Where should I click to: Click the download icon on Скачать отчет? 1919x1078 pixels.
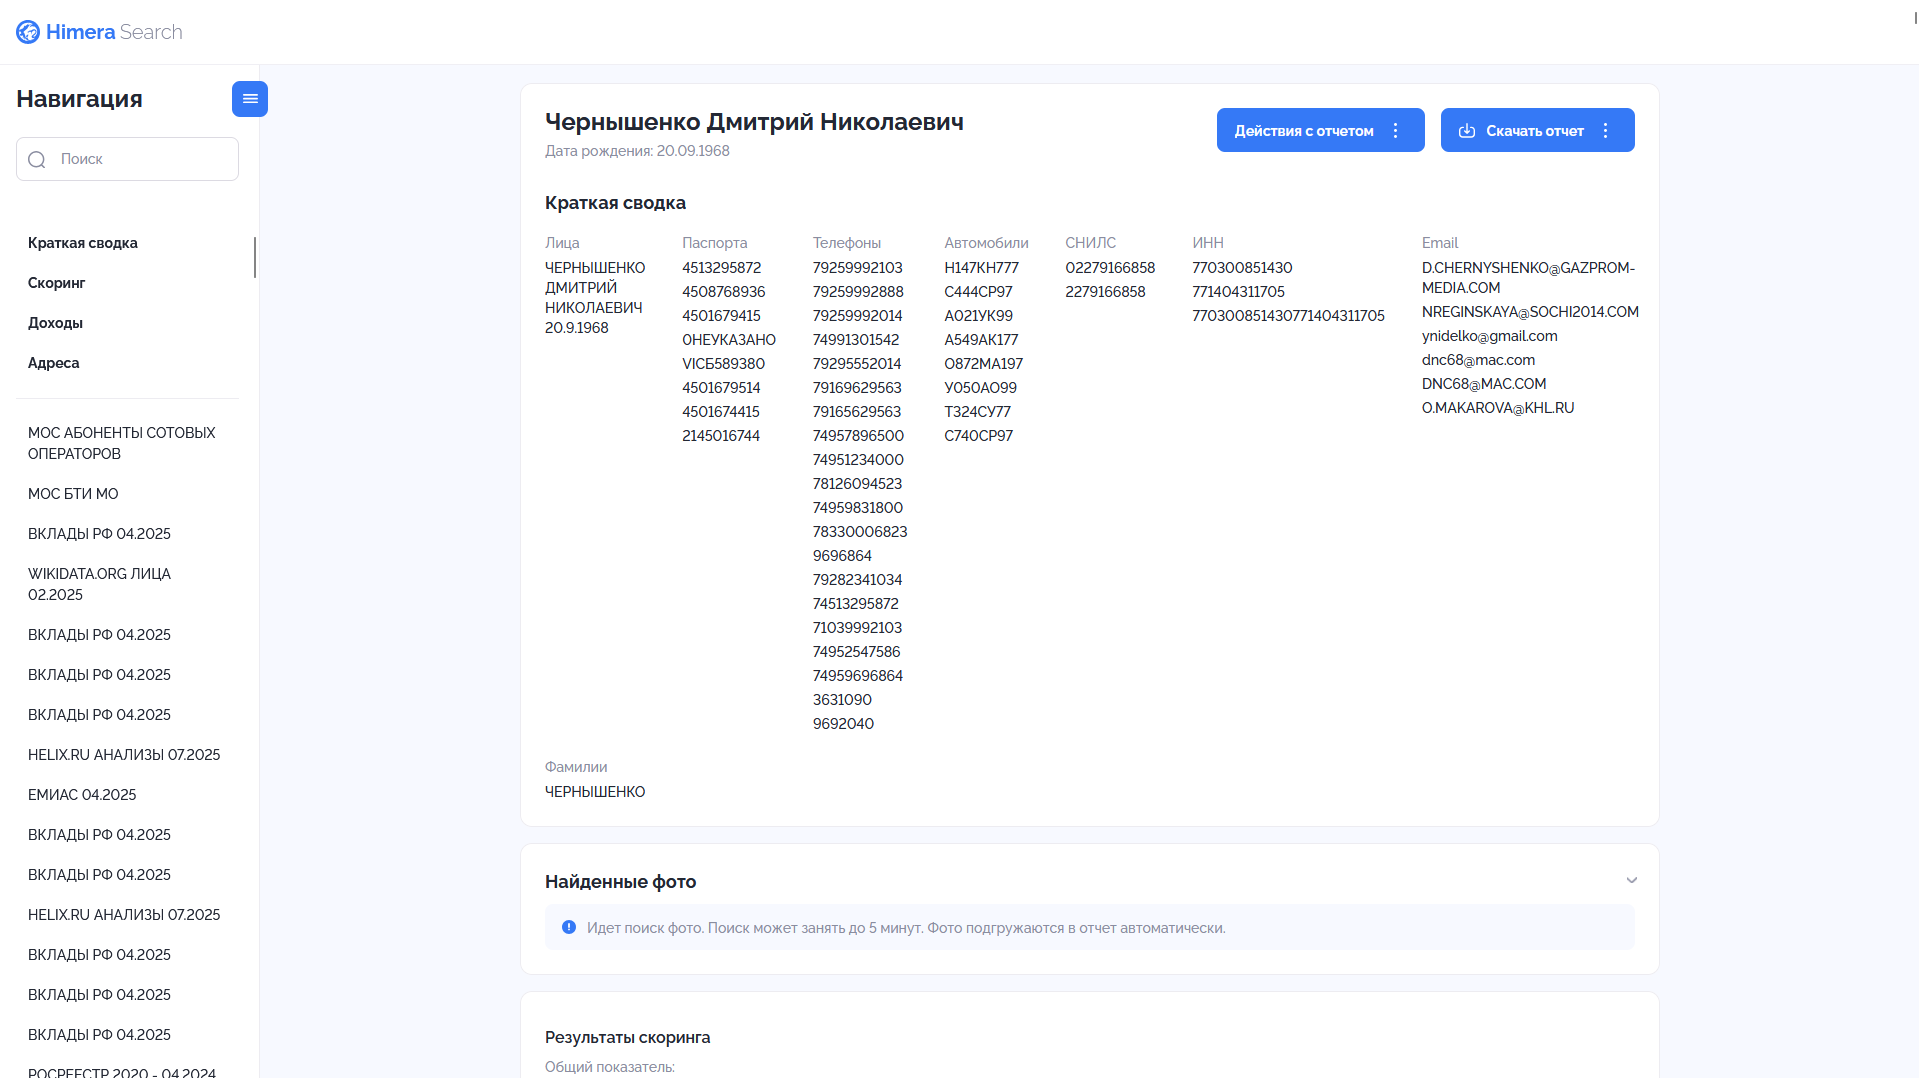(x=1467, y=131)
